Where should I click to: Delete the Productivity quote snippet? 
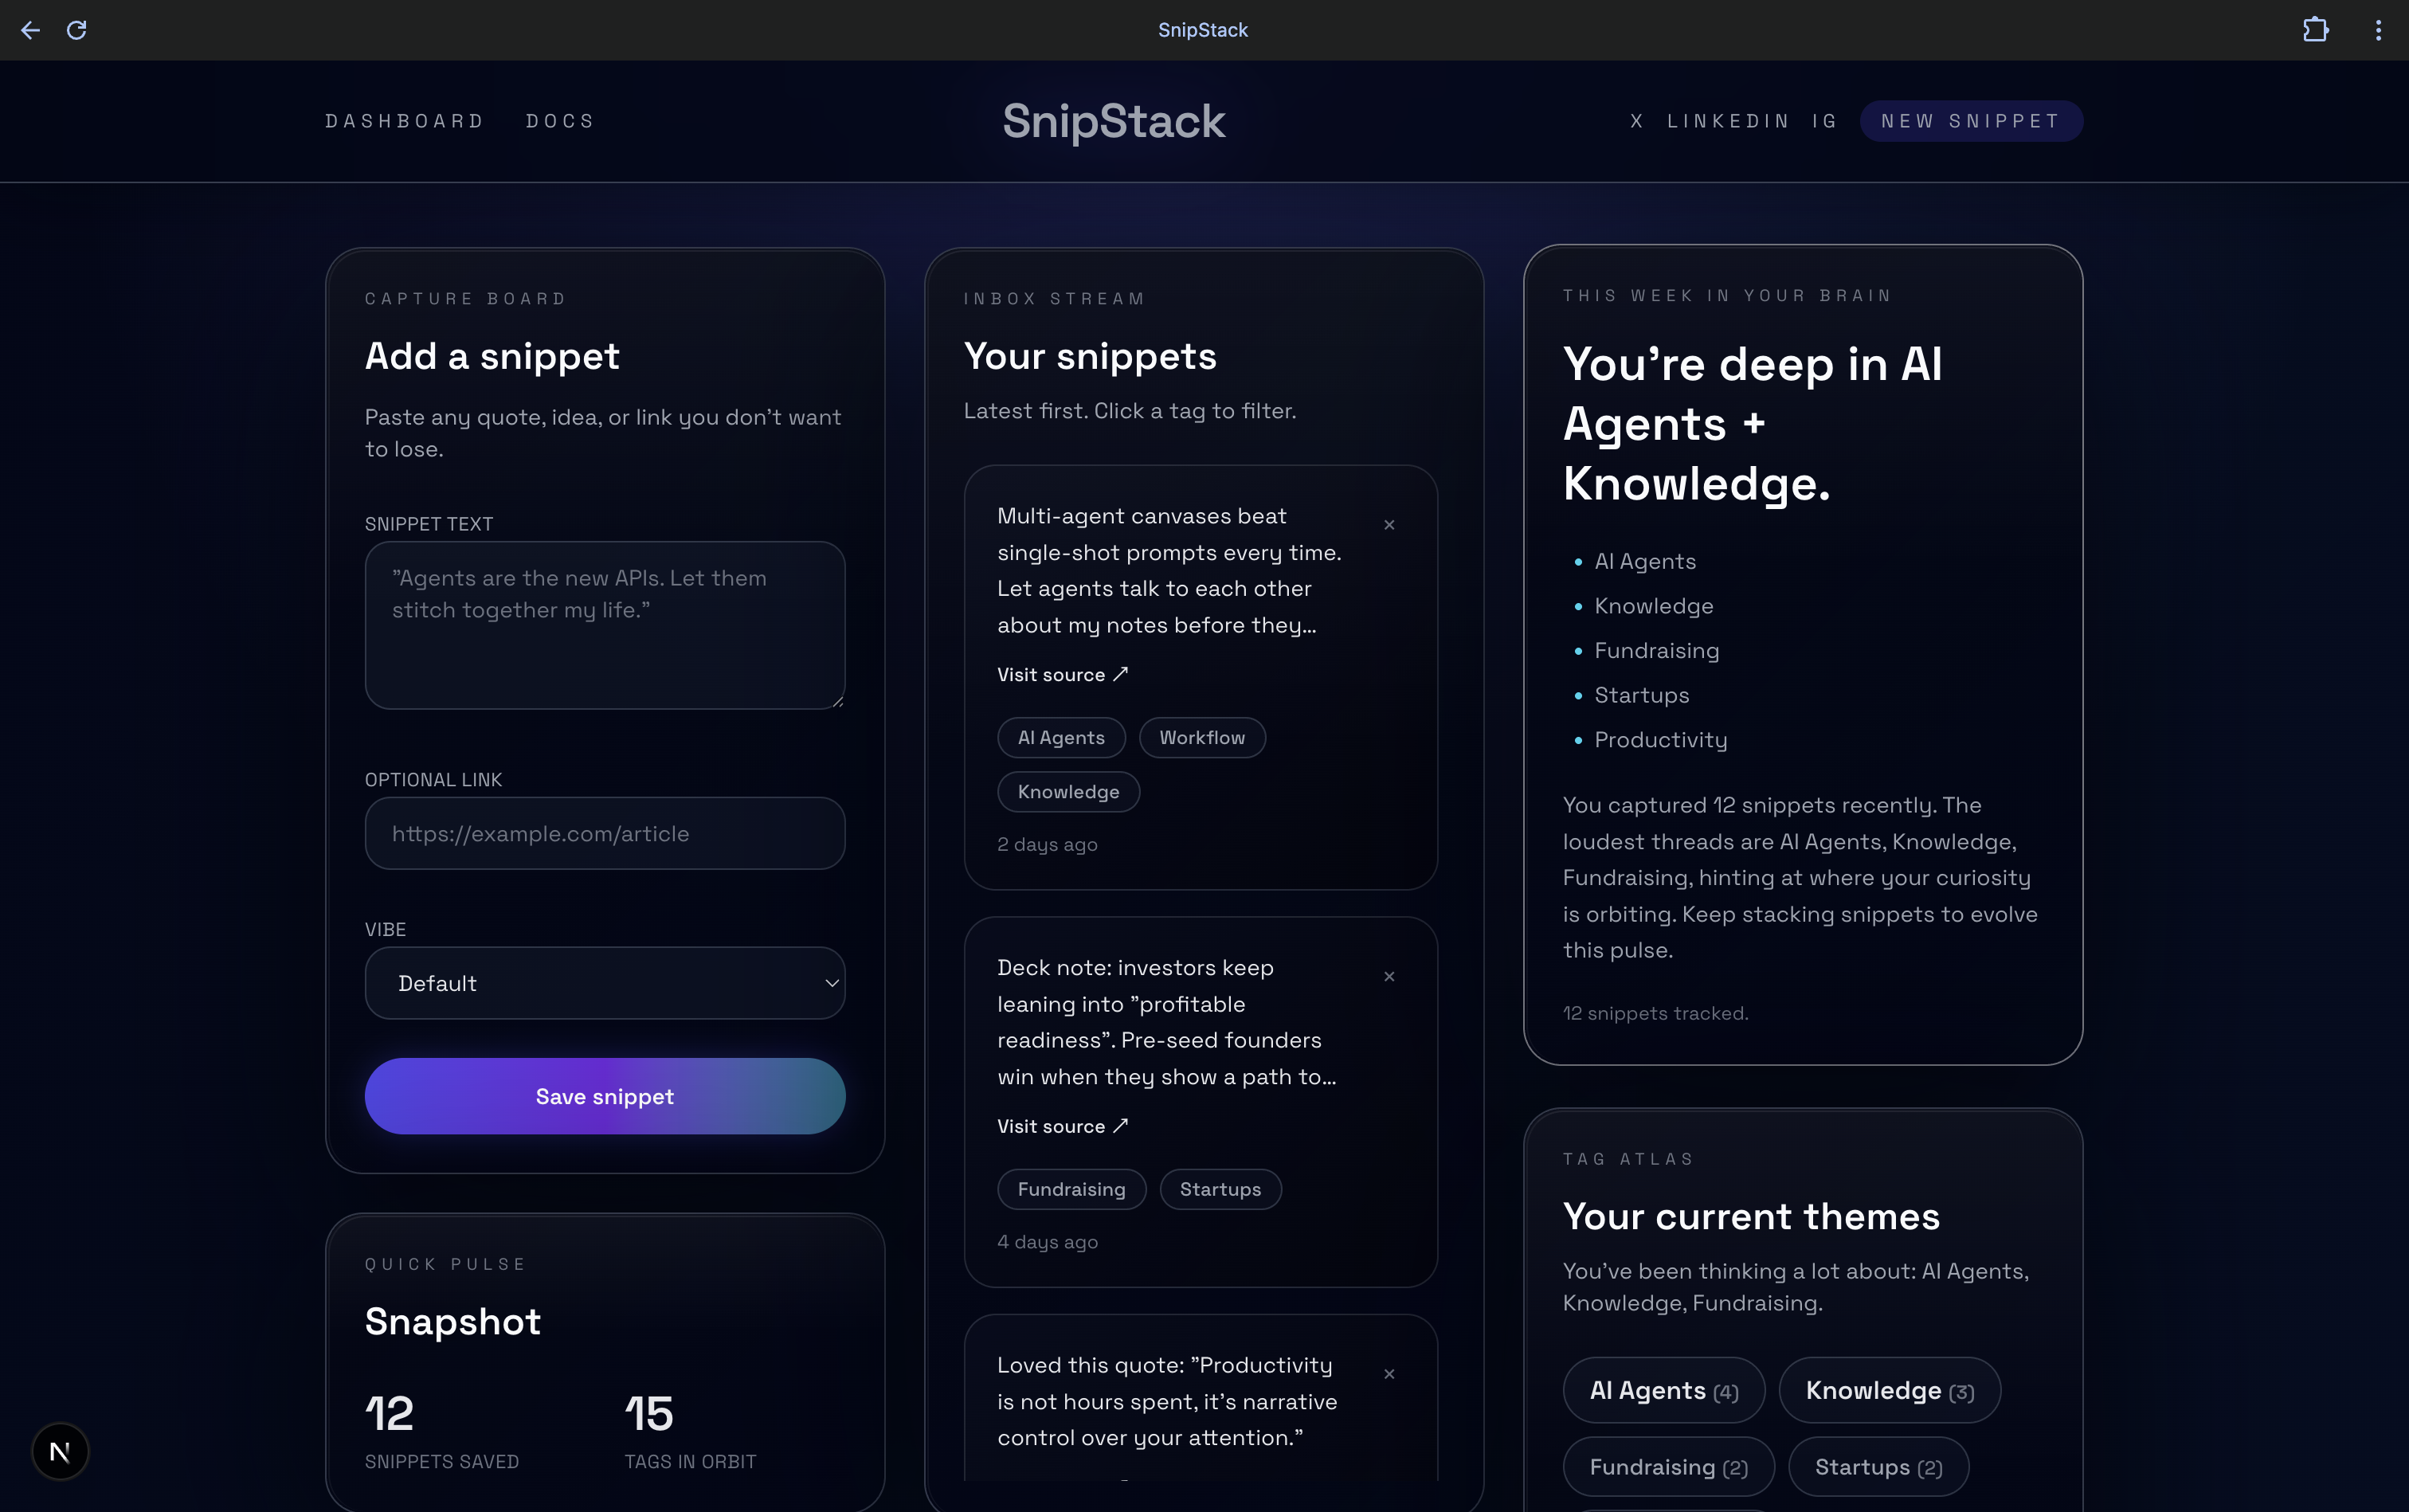coord(1389,1374)
